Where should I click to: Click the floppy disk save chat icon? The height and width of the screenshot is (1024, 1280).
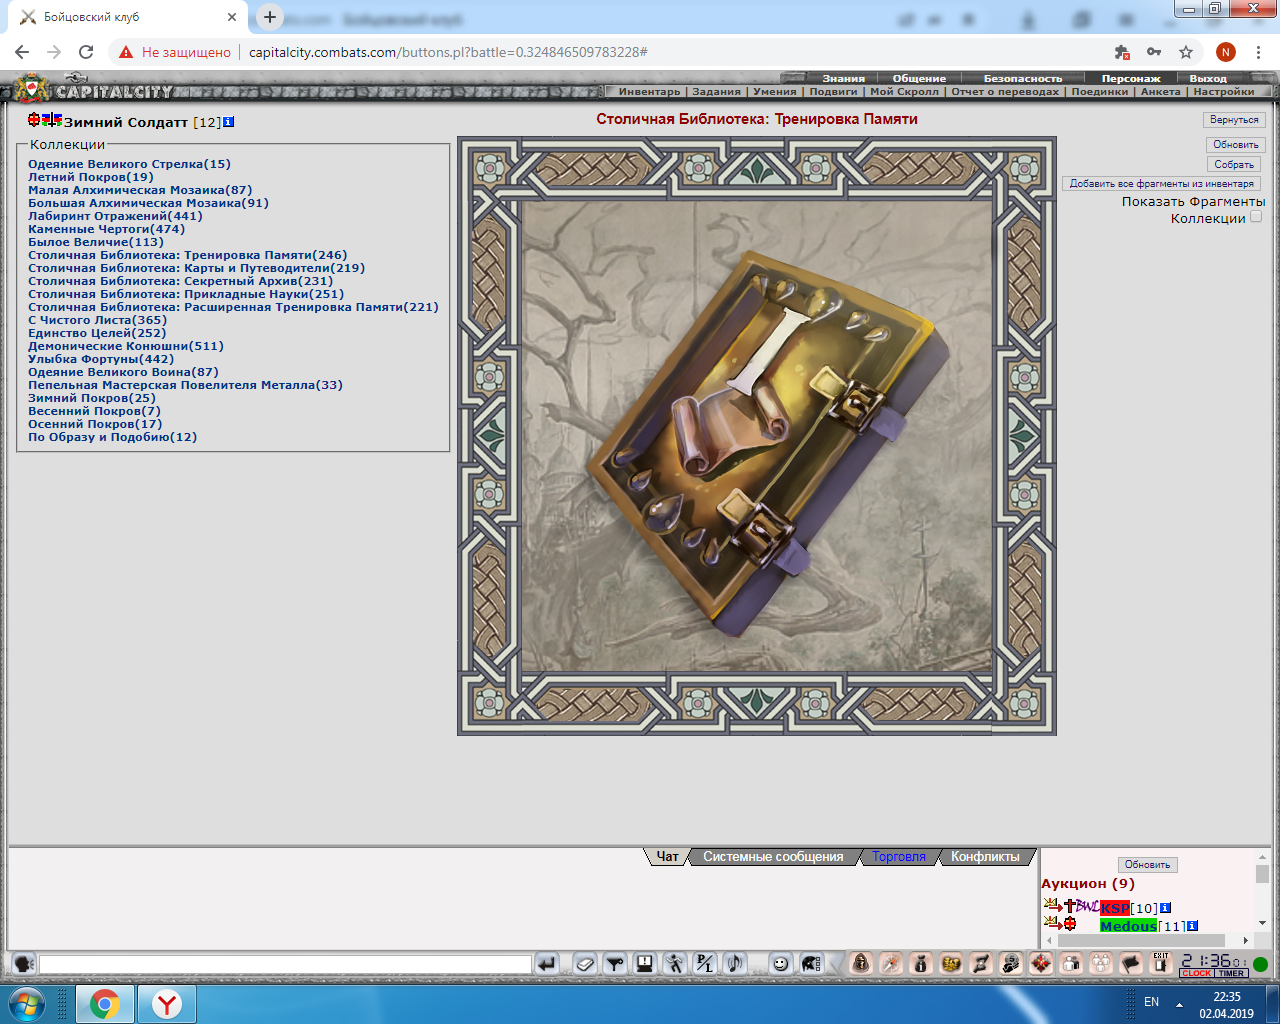coord(645,964)
